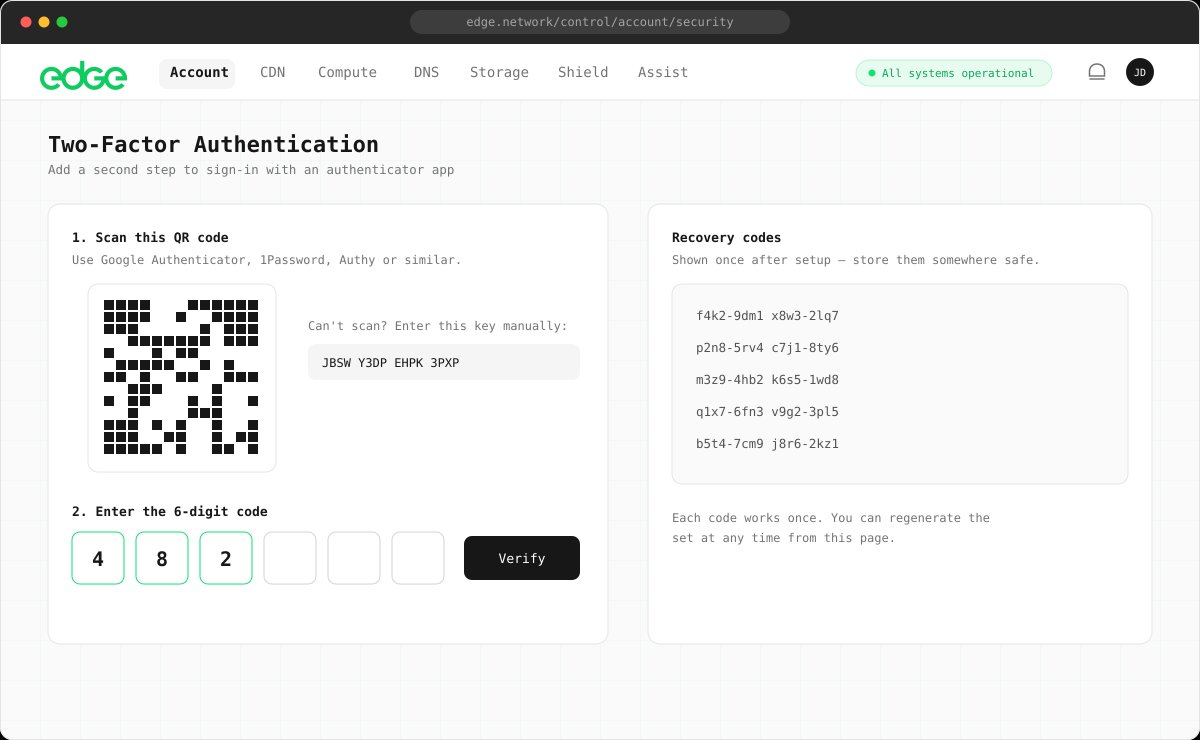Select the manual key JBSW Y3DP EHPK 3PXP
Screen dimensions: 1200x740
tap(444, 362)
